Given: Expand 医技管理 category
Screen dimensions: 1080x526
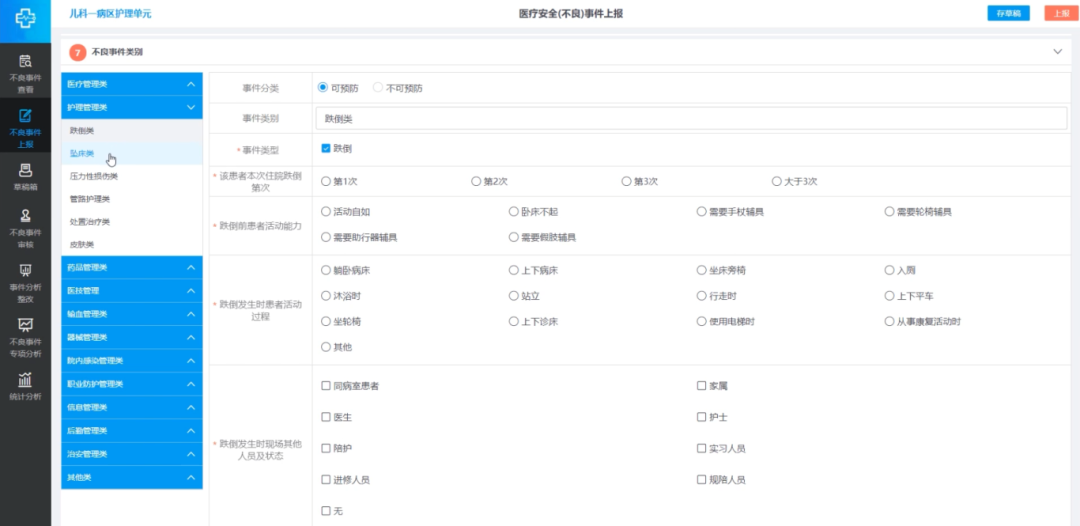Looking at the screenshot, I should click(132, 291).
